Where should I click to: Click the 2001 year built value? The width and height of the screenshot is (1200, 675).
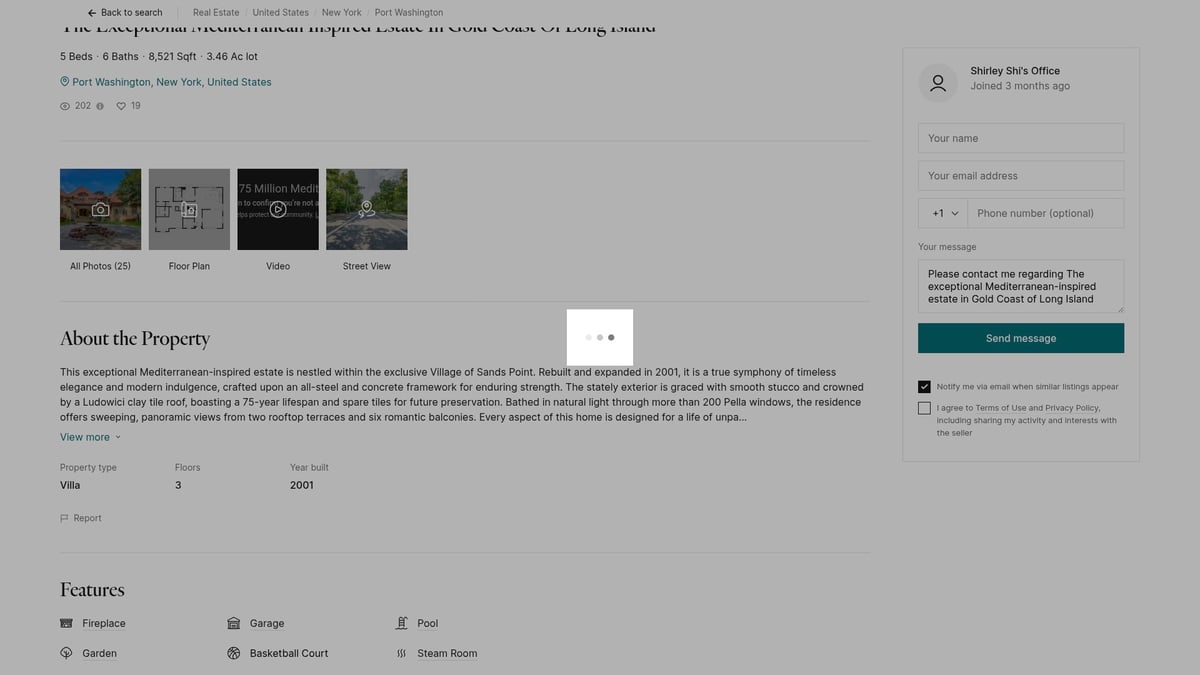pyautogui.click(x=302, y=485)
